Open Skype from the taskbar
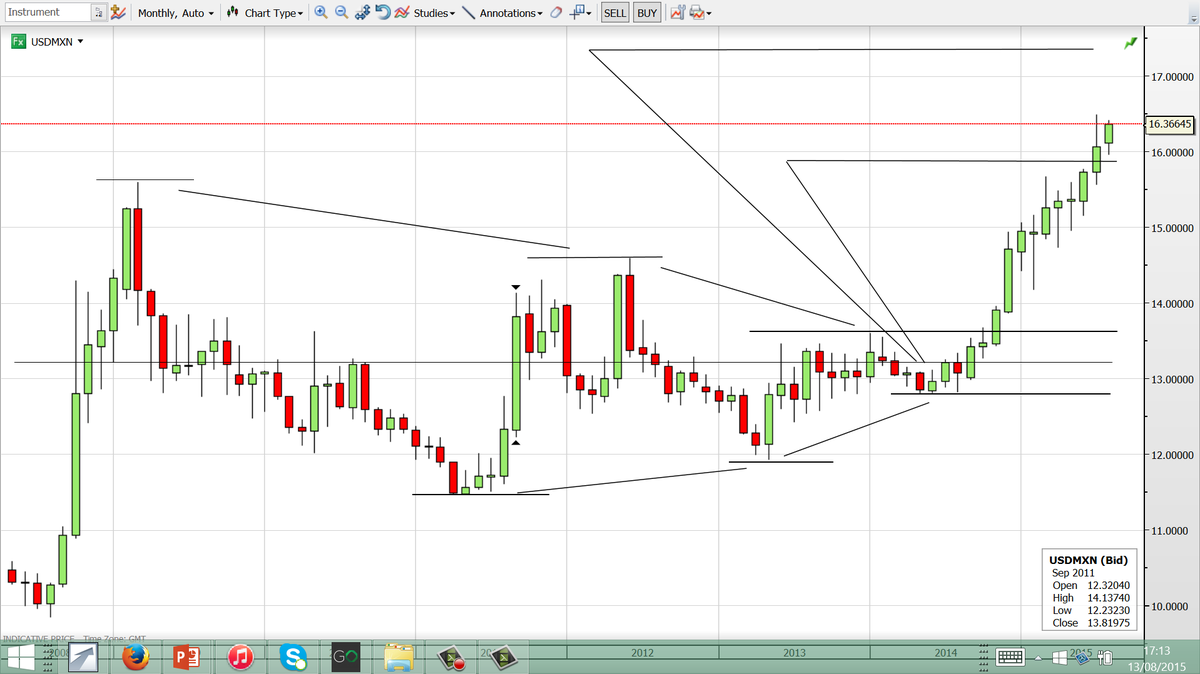The width and height of the screenshot is (1200, 674). pyautogui.click(x=293, y=657)
